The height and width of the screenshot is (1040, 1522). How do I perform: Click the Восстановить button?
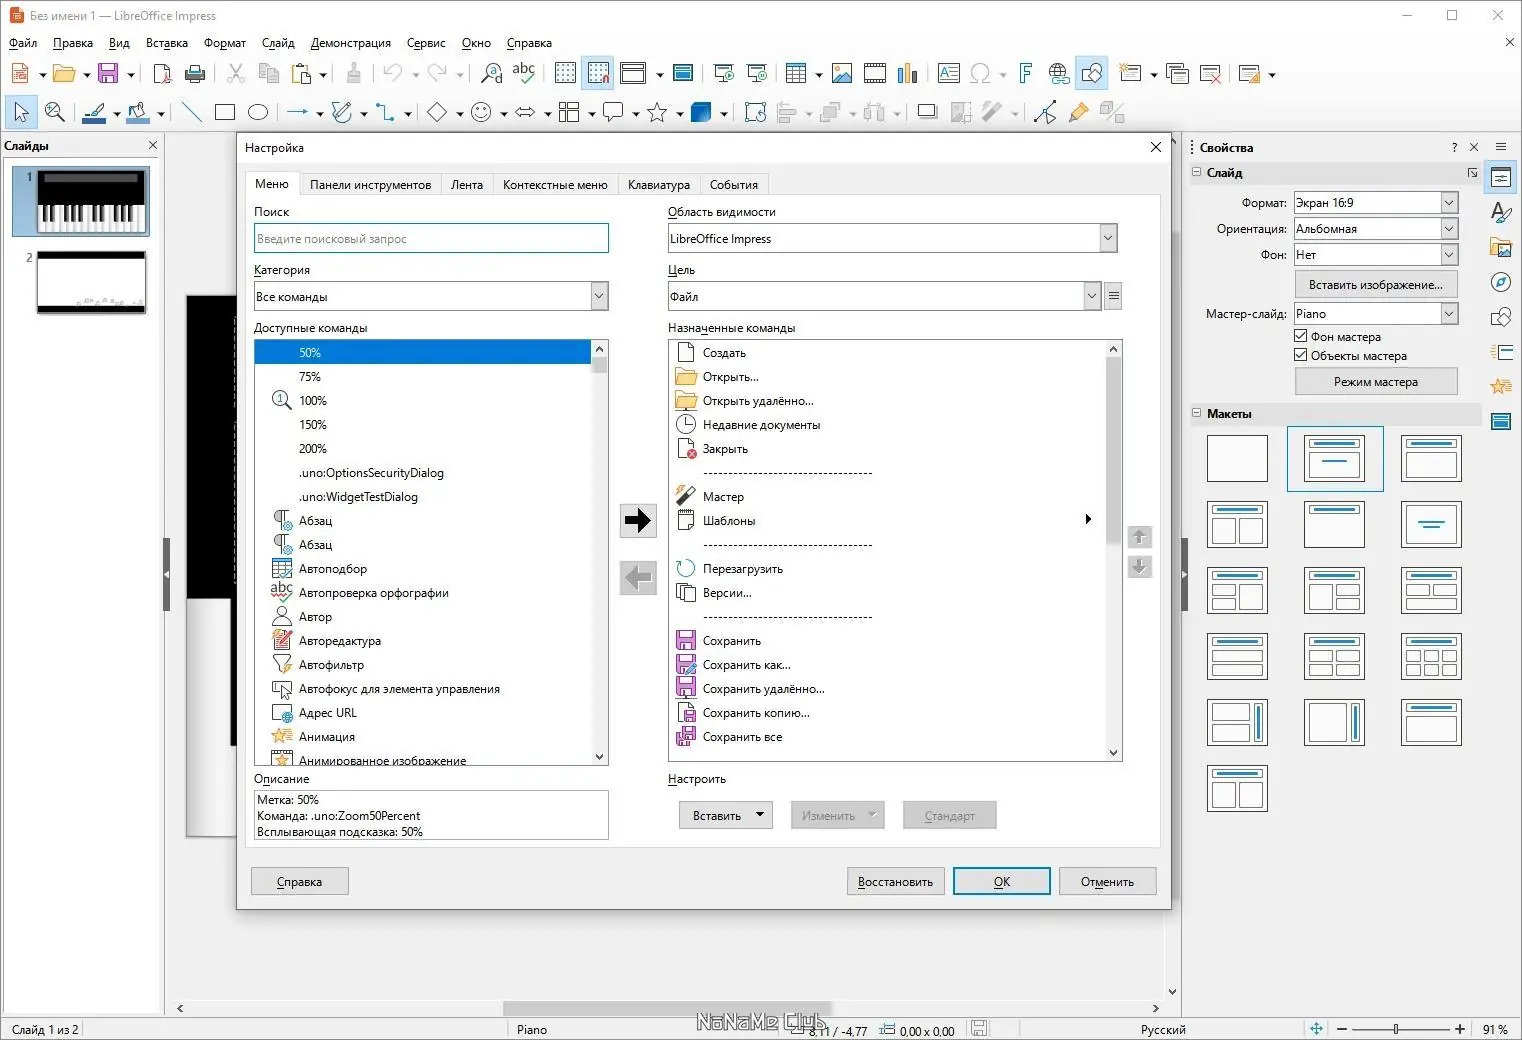point(894,881)
